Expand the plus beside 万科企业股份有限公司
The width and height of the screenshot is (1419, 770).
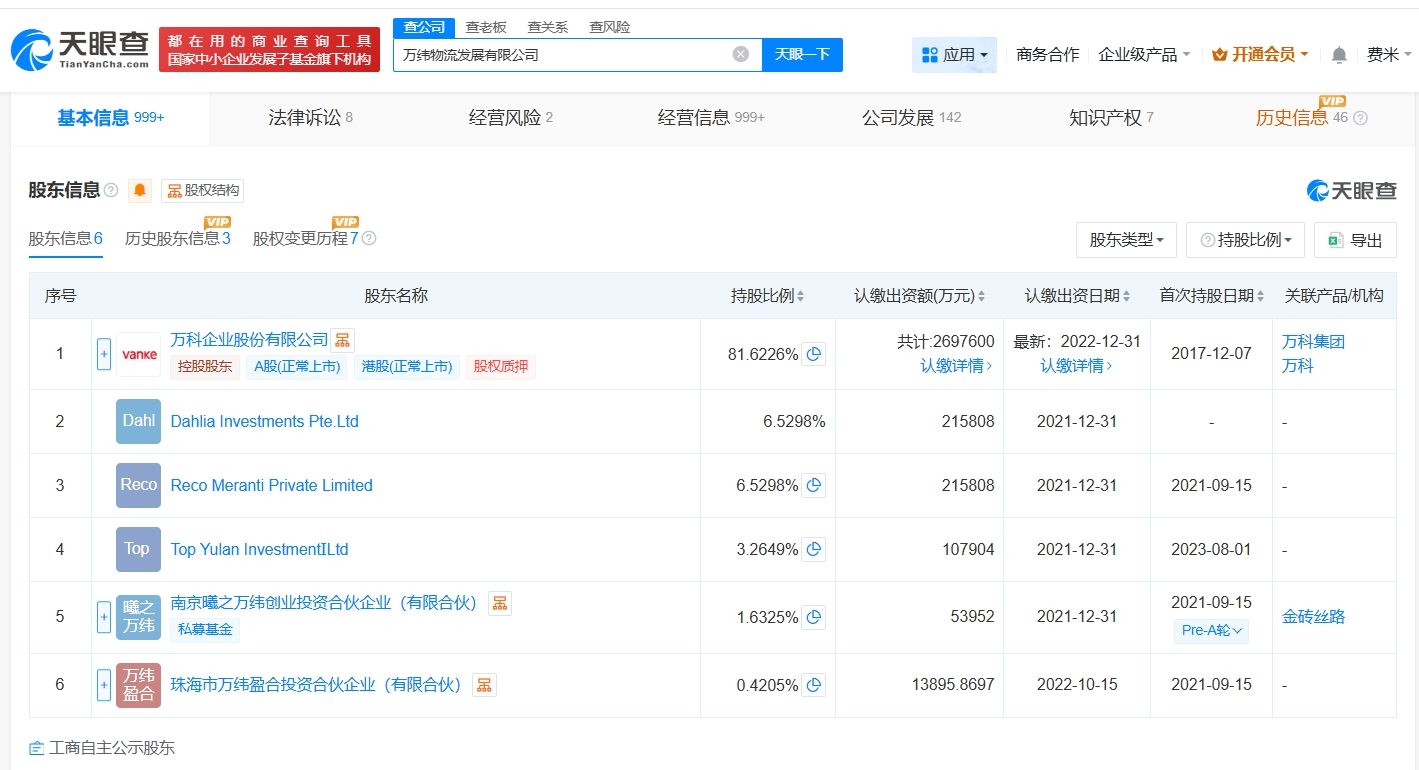(x=103, y=353)
